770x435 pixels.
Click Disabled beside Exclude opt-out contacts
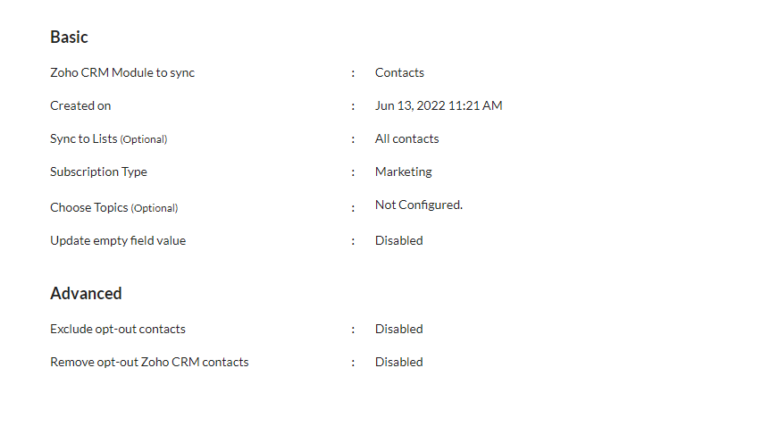(x=398, y=328)
